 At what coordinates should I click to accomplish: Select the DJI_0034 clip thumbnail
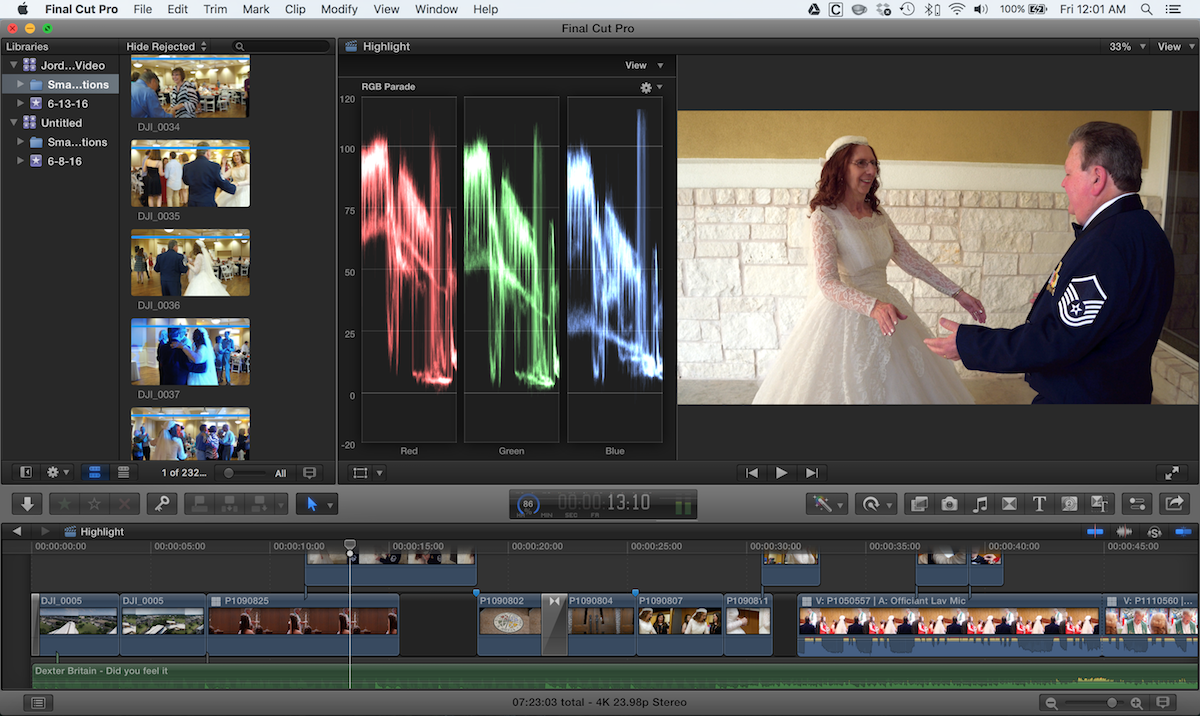190,86
